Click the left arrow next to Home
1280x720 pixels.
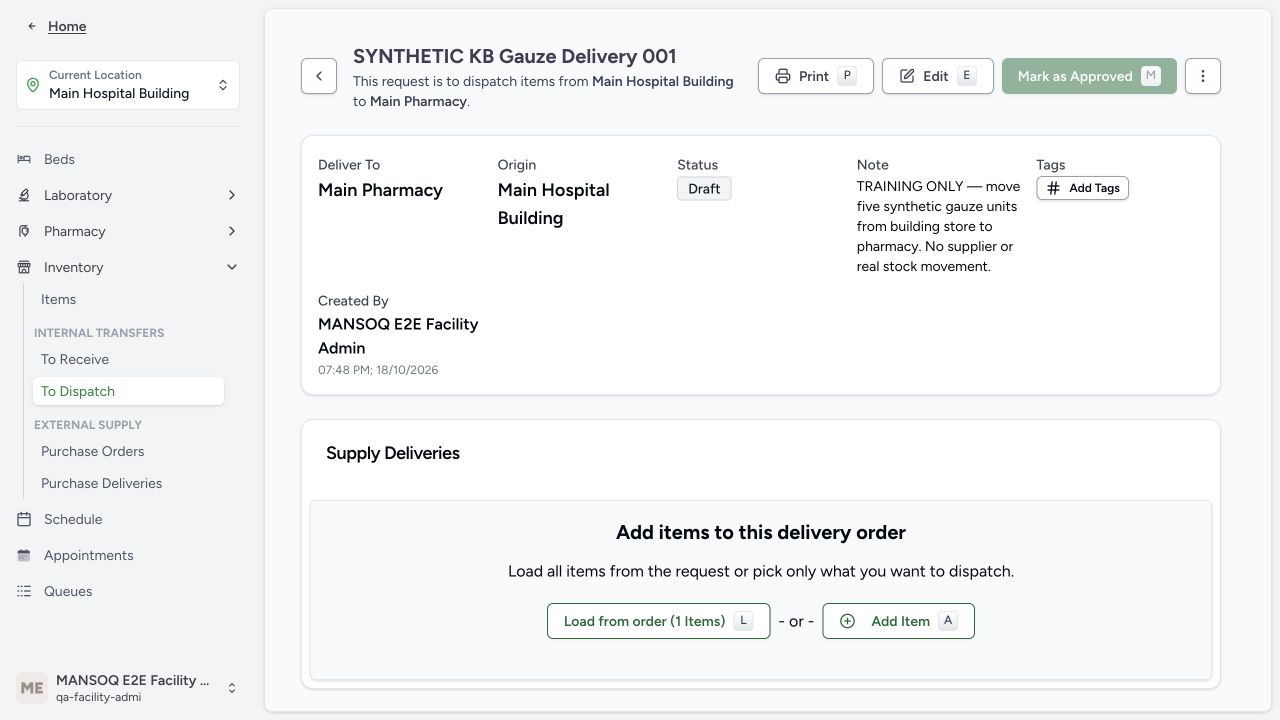click(x=33, y=26)
